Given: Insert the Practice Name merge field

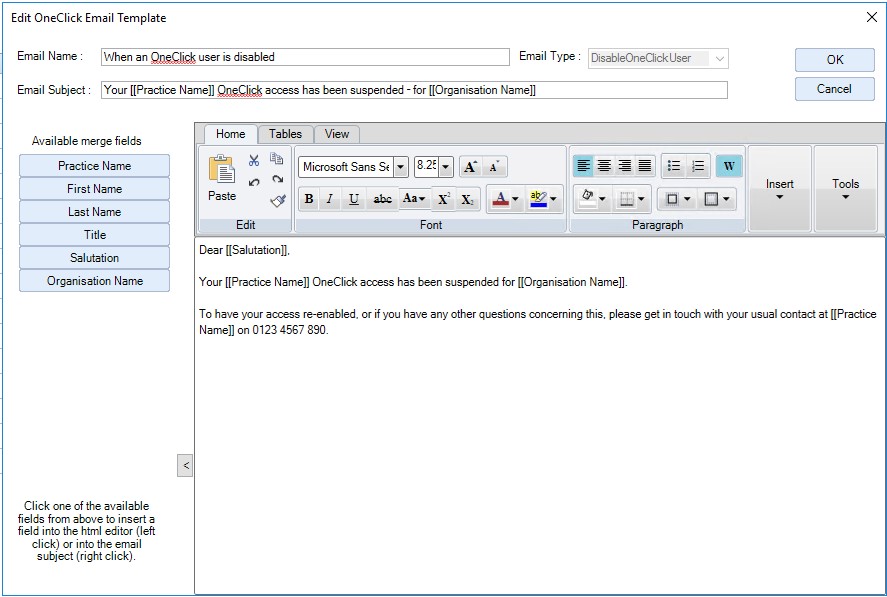Looking at the screenshot, I should click(x=94, y=166).
